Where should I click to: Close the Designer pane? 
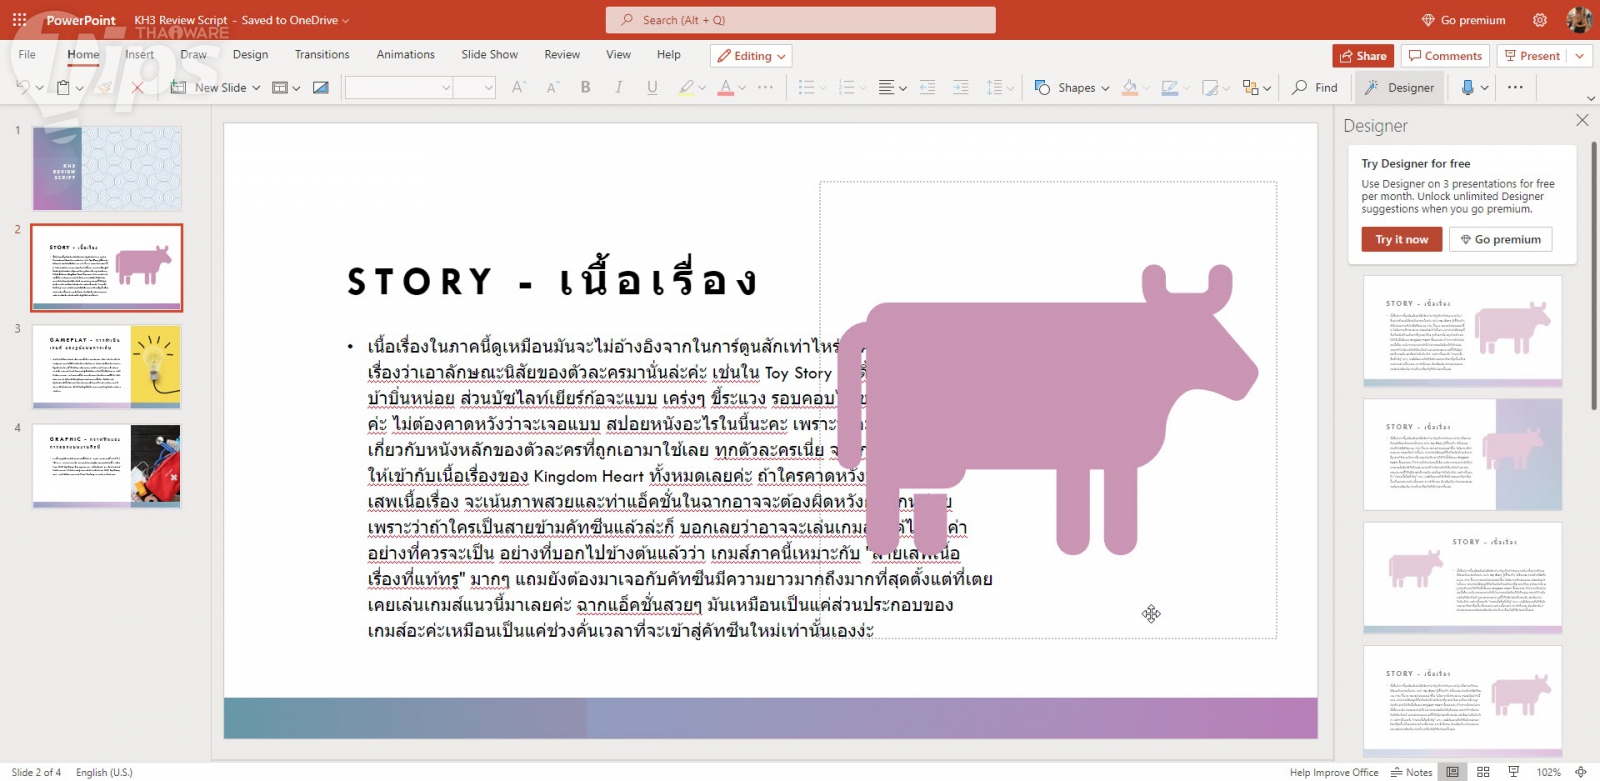coord(1582,121)
